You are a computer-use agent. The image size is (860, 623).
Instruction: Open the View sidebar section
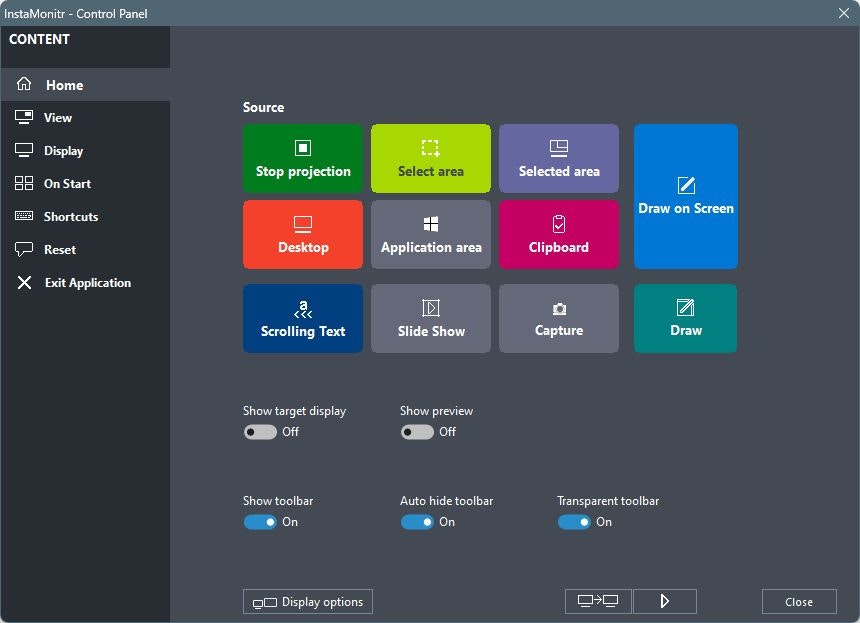point(85,117)
